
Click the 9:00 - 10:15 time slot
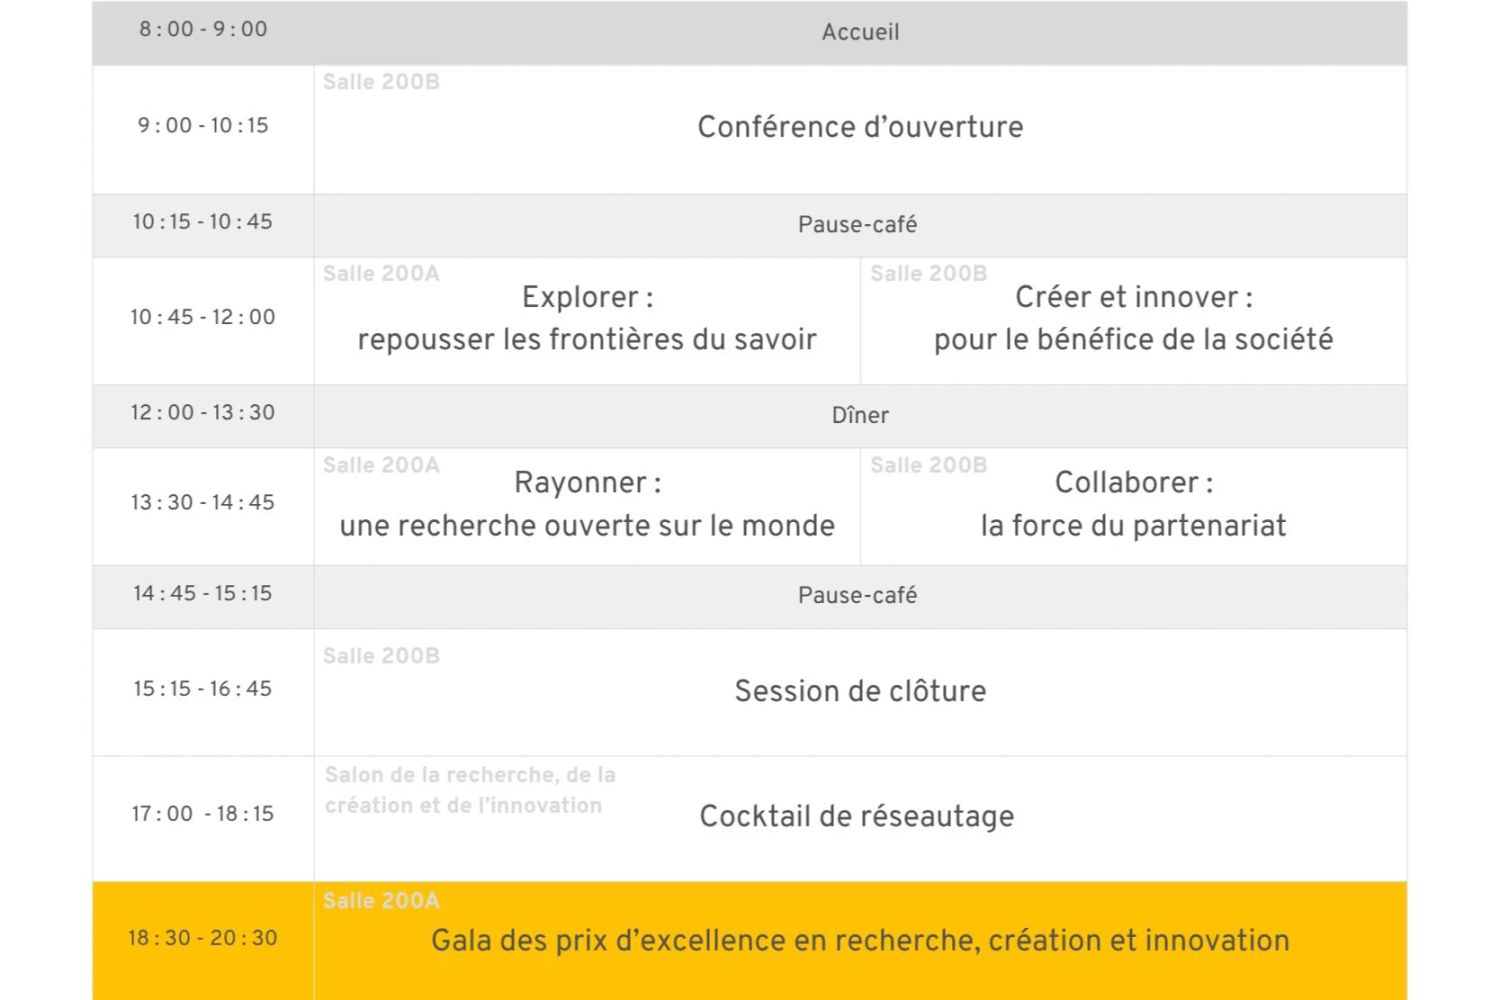point(203,126)
